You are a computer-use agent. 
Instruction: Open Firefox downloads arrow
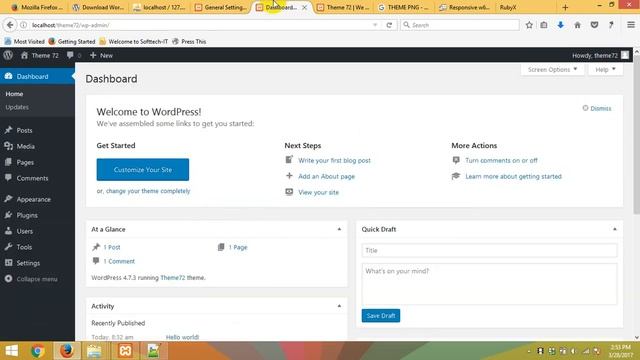560,25
